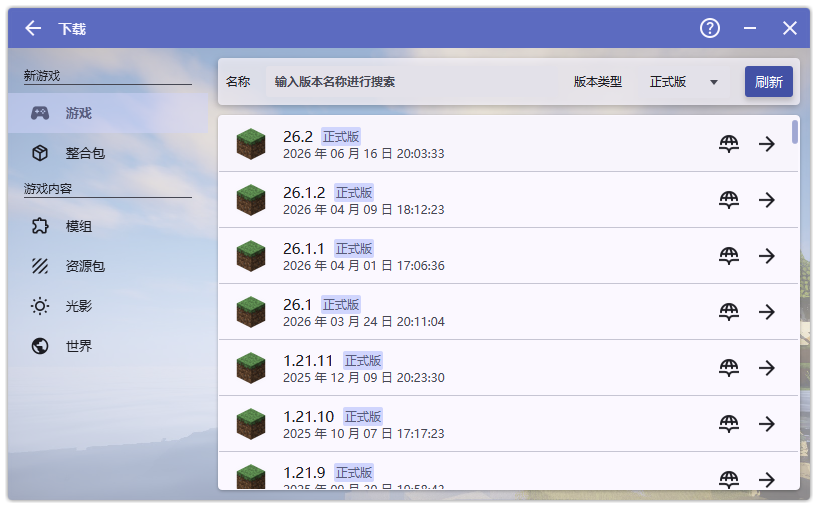Click the date 2026 年 04 月 01 日 17:06:36

364,265
